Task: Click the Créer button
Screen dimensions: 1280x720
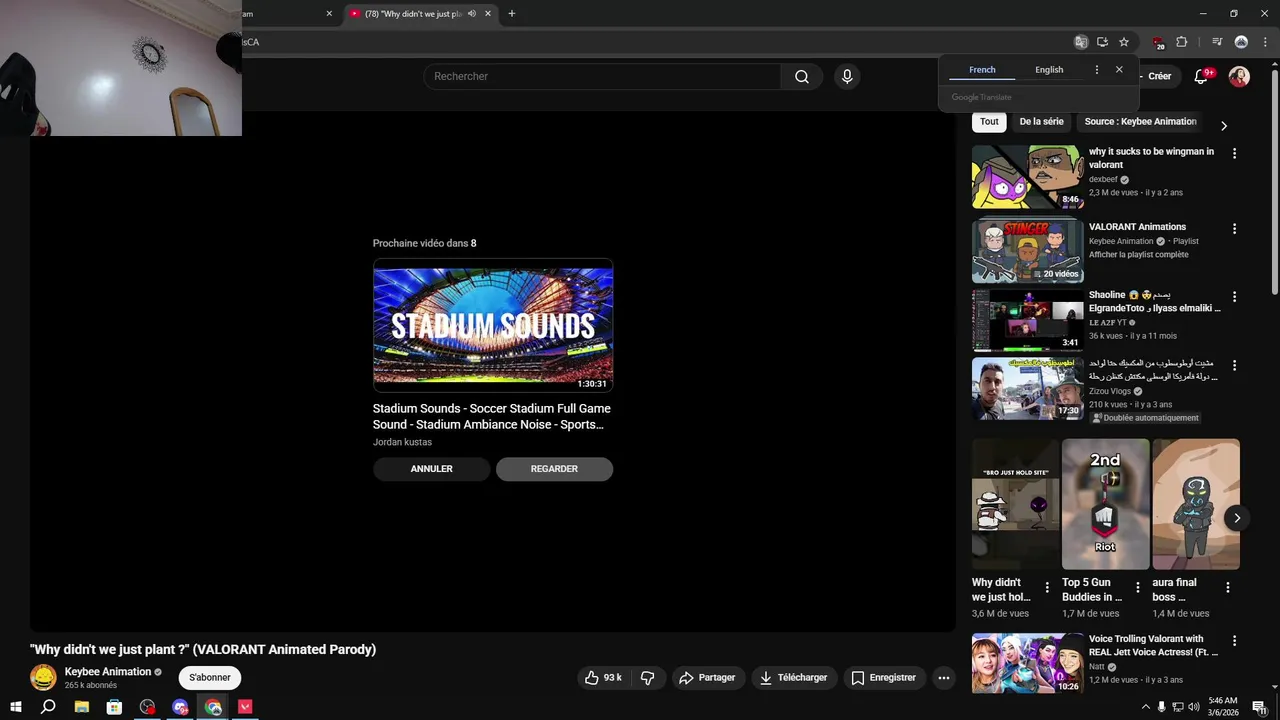Action: click(x=1159, y=77)
